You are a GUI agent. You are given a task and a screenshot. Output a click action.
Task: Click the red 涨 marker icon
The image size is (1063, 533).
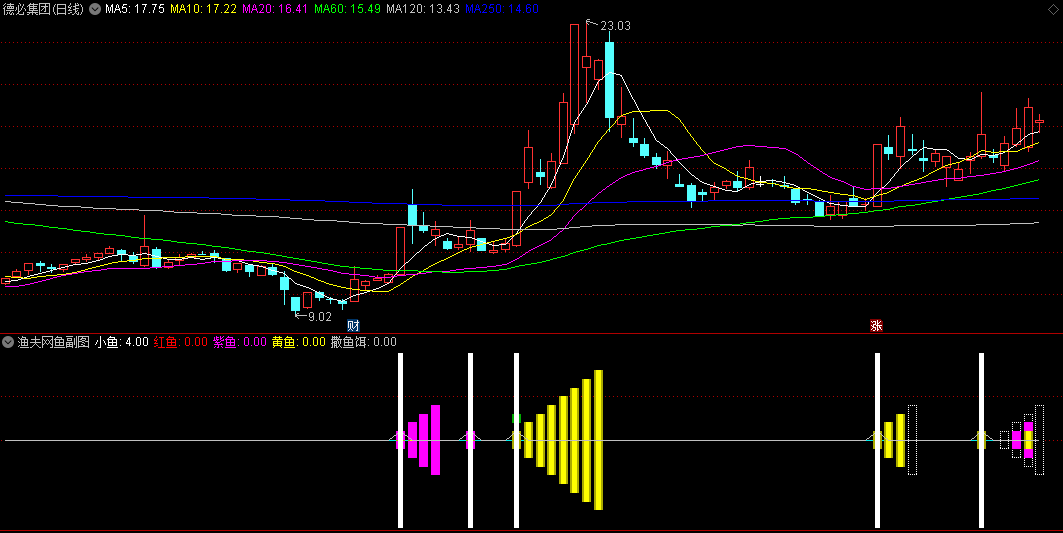point(876,325)
